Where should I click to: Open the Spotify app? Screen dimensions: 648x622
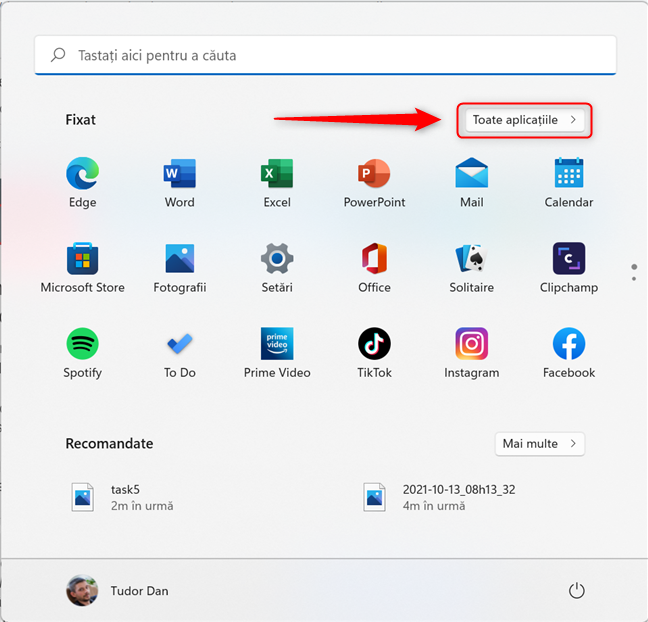click(82, 353)
